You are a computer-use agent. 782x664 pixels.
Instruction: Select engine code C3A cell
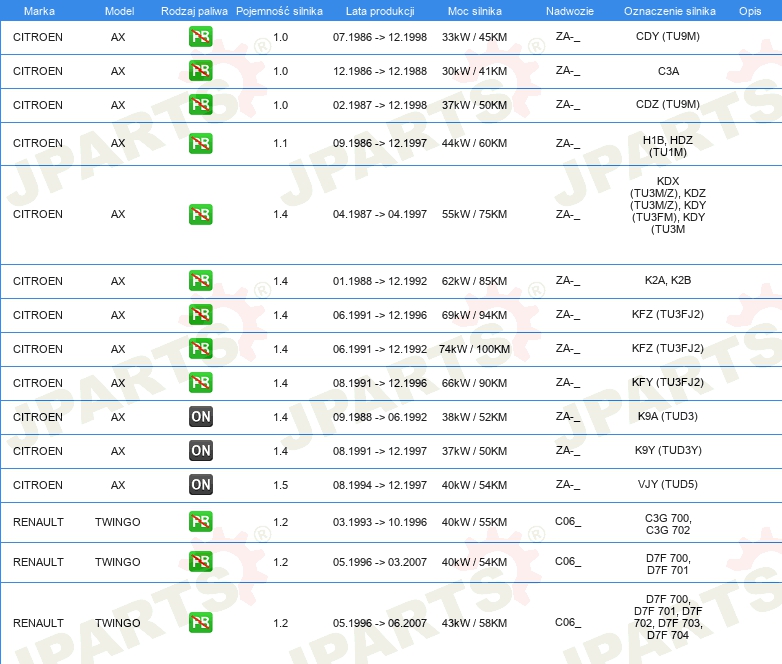668,71
